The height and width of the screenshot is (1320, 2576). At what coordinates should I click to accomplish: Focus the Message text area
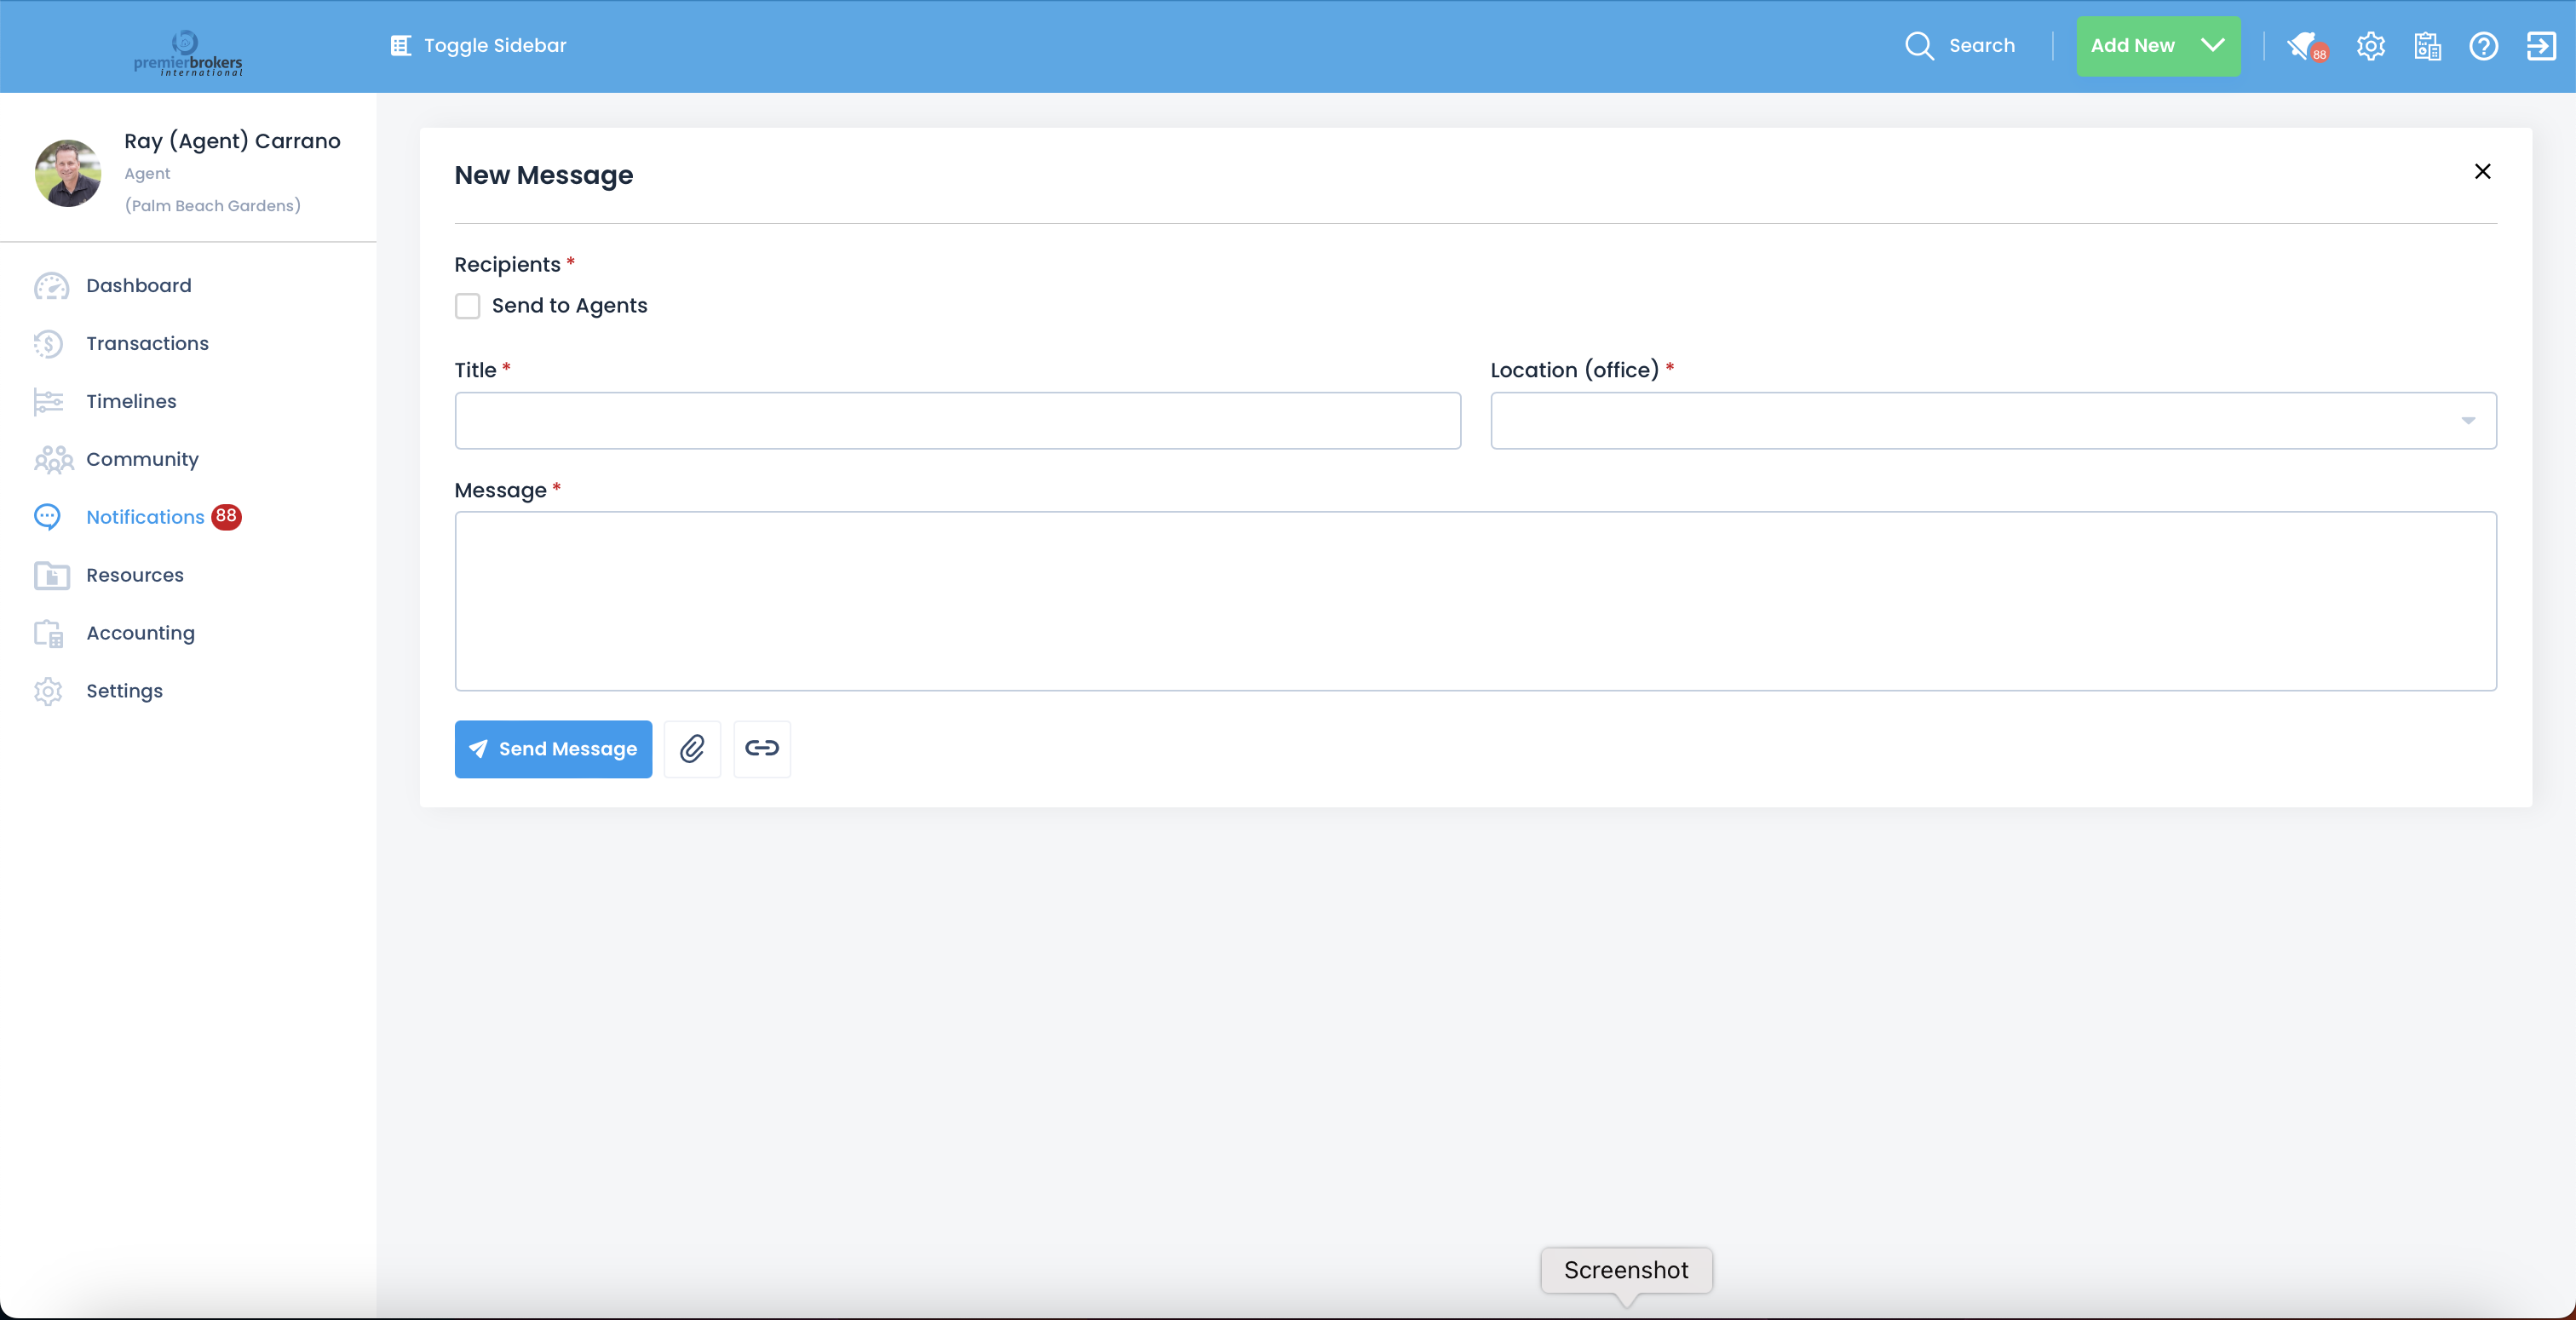pyautogui.click(x=1475, y=601)
